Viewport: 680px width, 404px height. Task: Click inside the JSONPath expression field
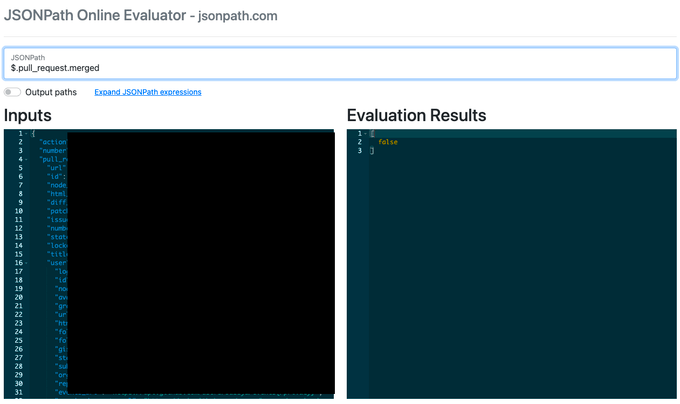[340, 67]
